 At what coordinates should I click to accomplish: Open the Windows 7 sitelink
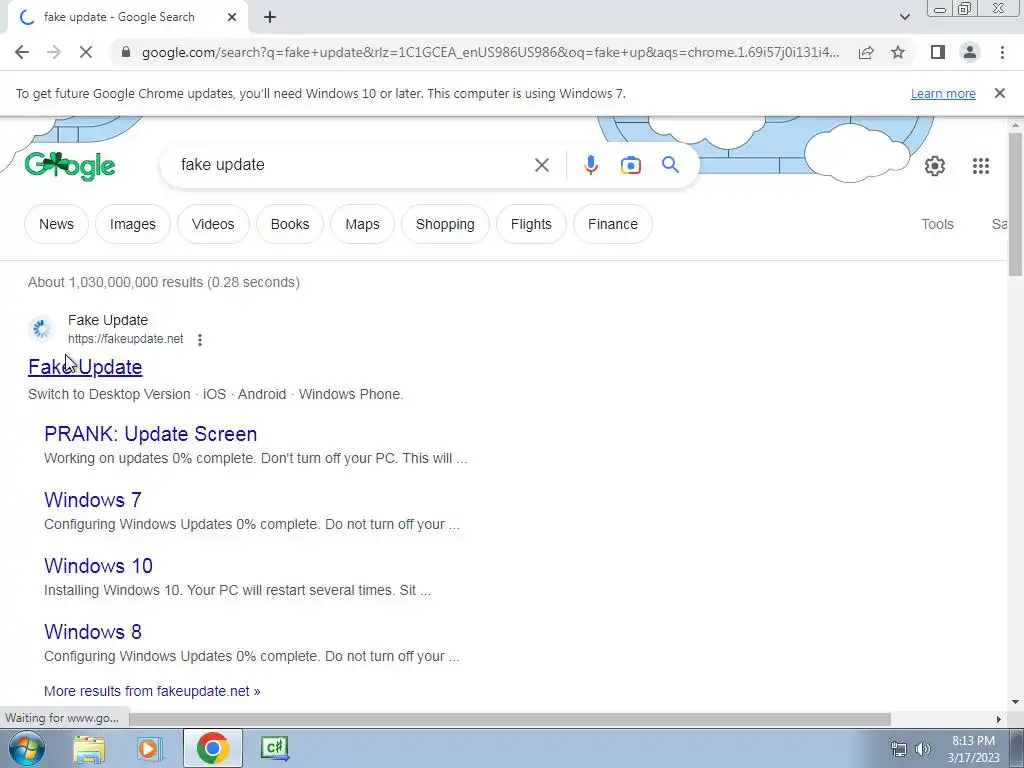click(93, 500)
